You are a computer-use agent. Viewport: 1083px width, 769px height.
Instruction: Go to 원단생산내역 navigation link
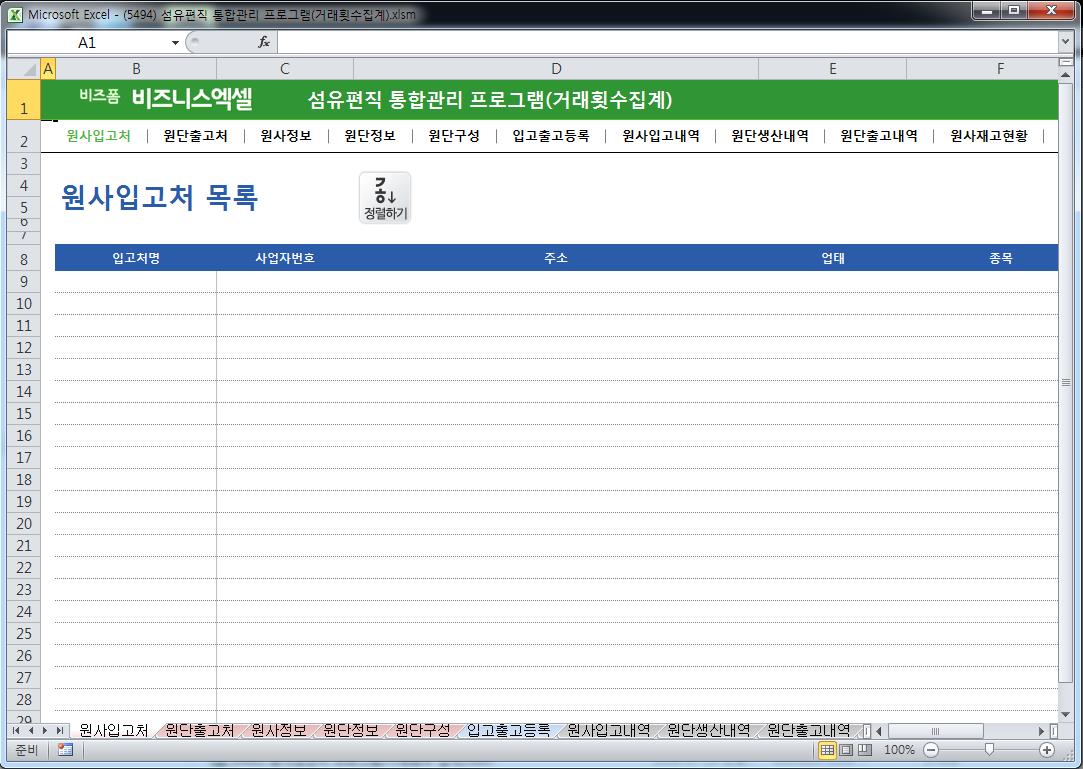769,136
